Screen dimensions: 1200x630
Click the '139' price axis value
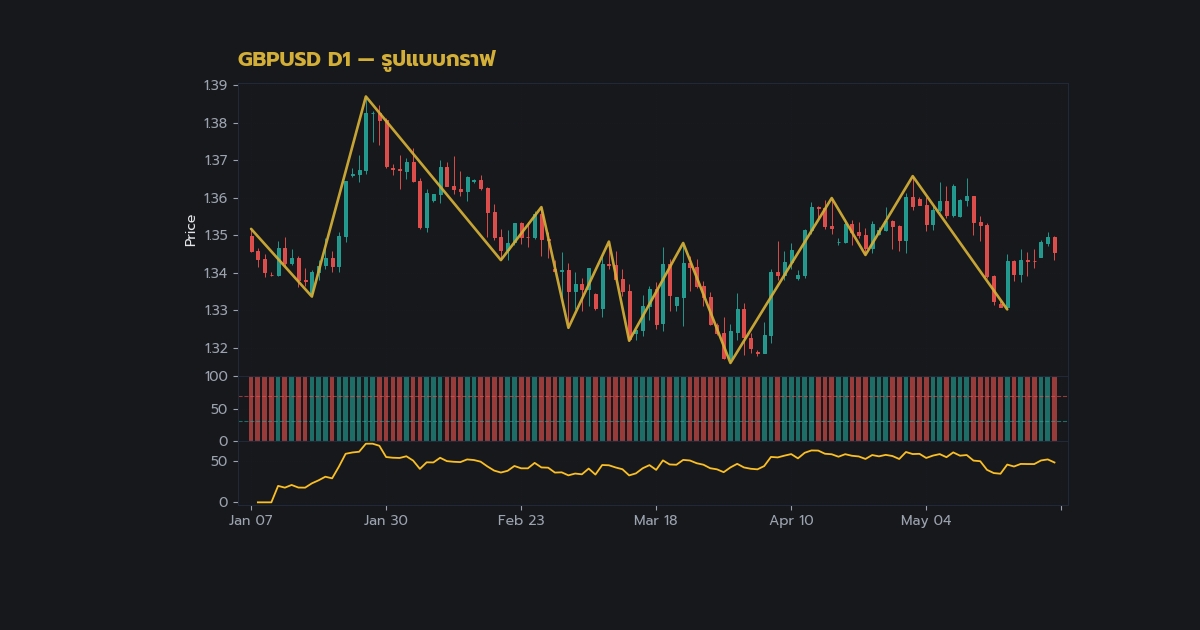click(x=215, y=86)
